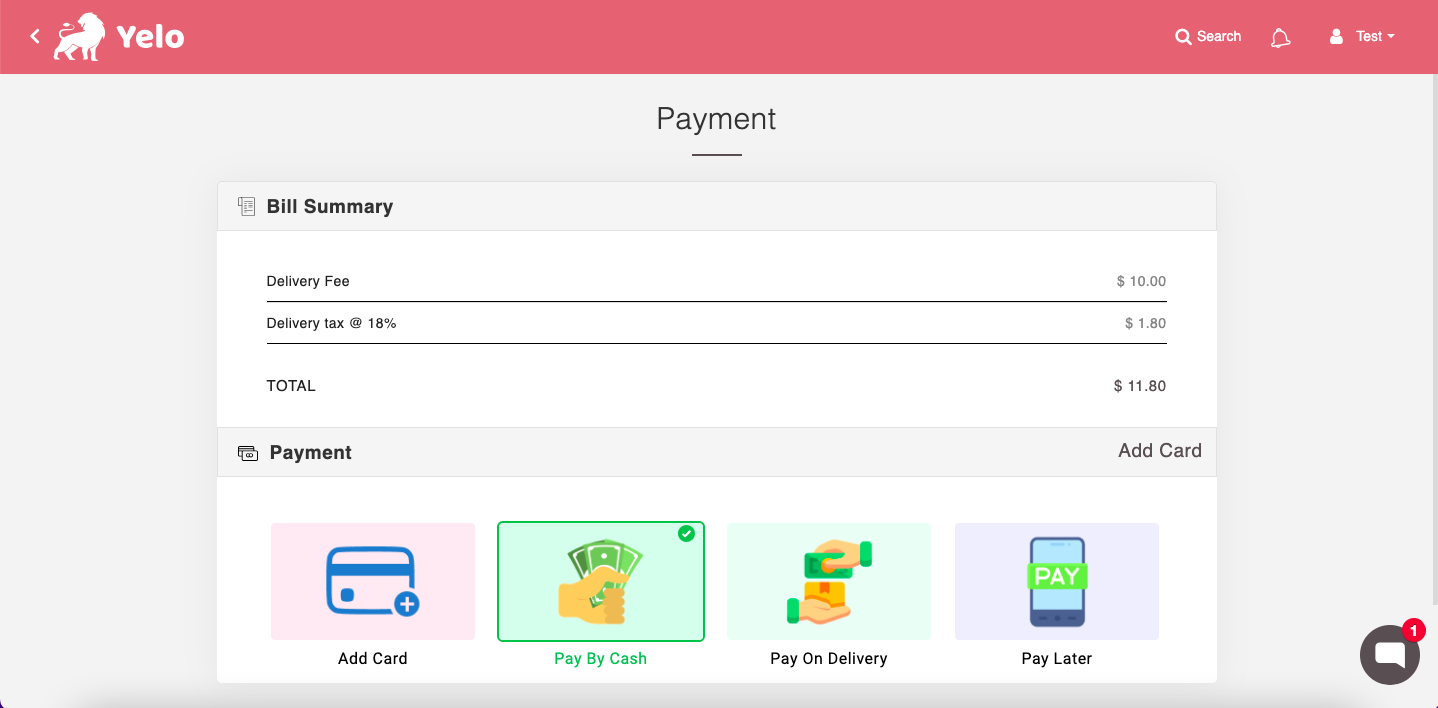Image resolution: width=1438 pixels, height=708 pixels.
Task: Go back using the header arrow
Action: click(x=35, y=36)
